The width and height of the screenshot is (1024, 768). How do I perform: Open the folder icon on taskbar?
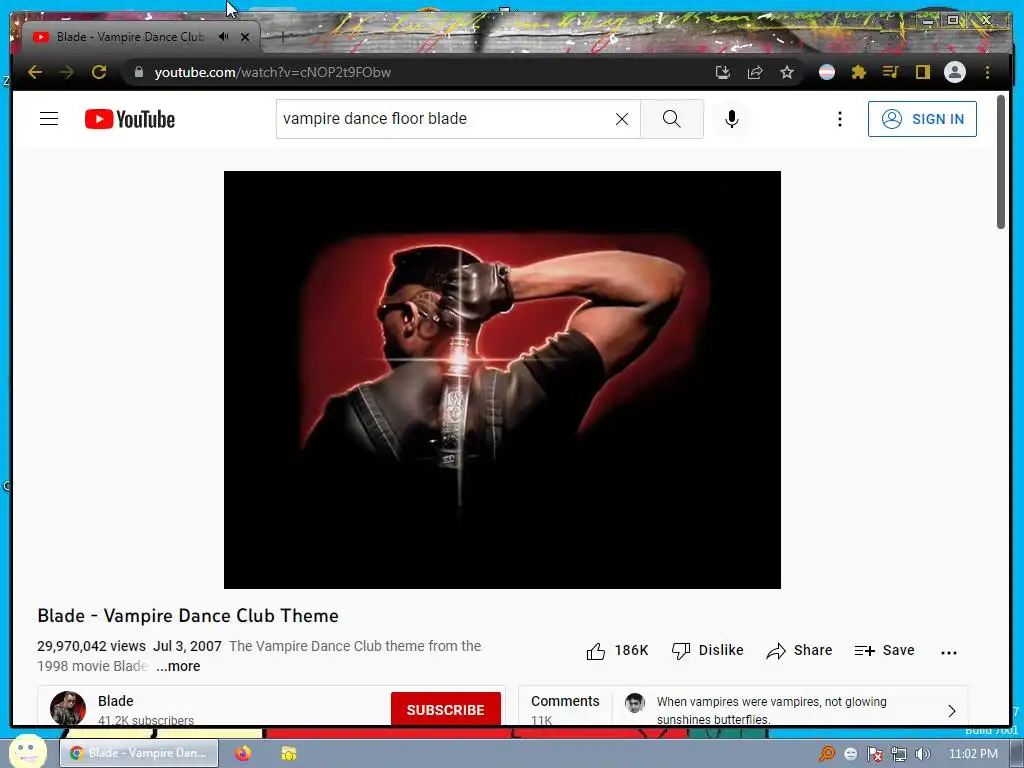[x=289, y=753]
